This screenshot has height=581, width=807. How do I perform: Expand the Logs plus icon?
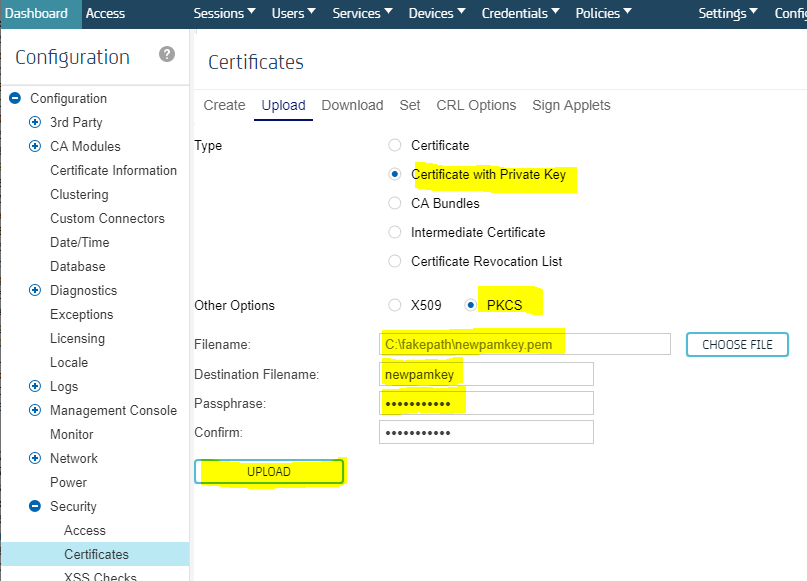35,386
